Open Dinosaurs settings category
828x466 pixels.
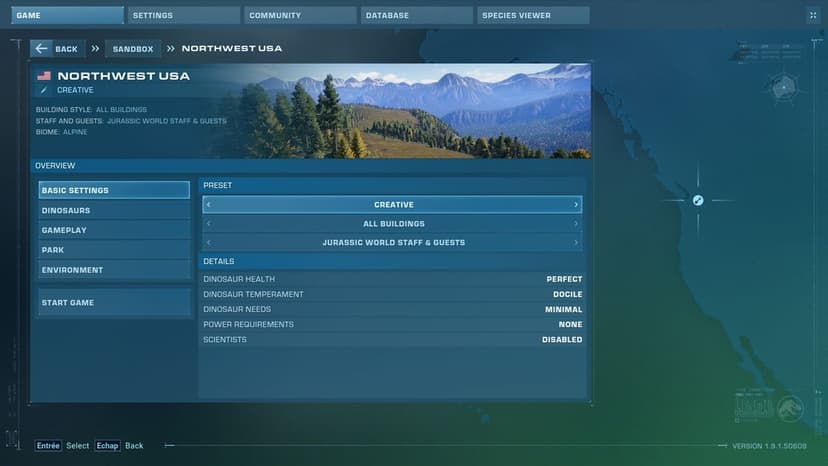click(114, 210)
